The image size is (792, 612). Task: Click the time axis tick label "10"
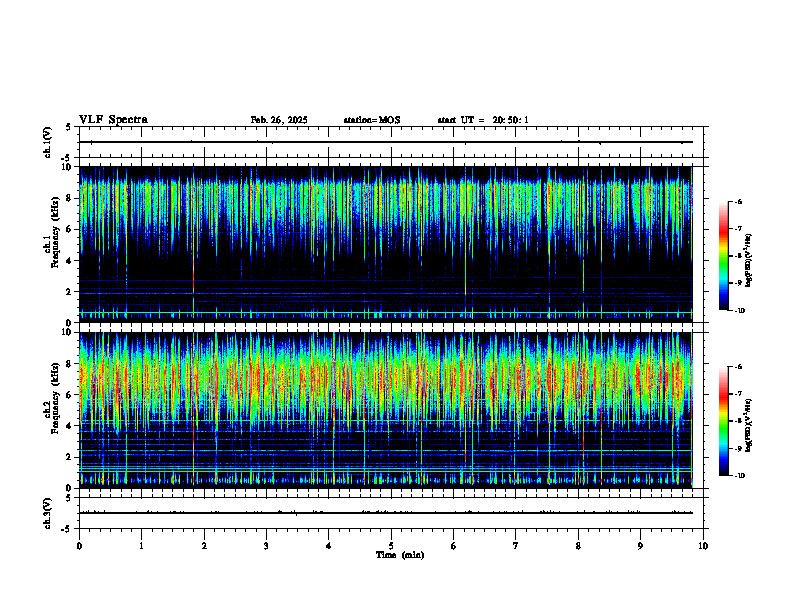tap(703, 546)
